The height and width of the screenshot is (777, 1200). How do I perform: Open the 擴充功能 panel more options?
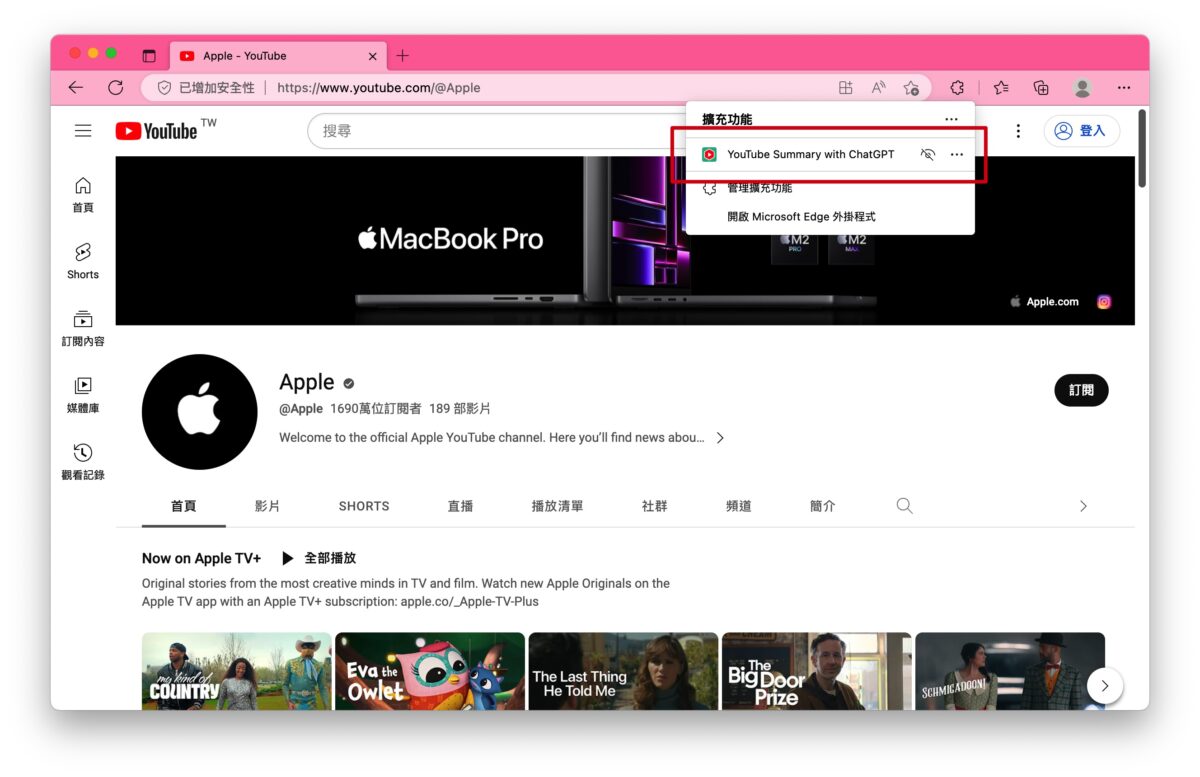pyautogui.click(x=951, y=119)
